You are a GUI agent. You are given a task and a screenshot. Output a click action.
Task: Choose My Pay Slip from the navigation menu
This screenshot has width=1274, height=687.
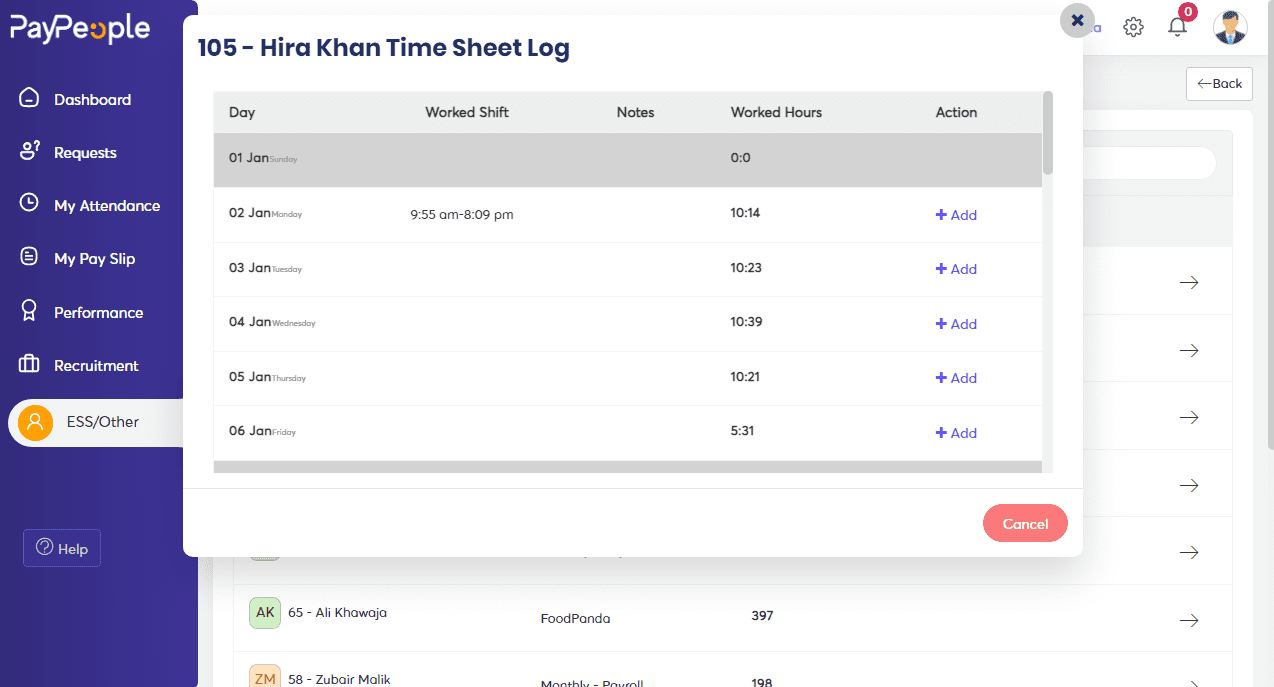[x=96, y=258]
